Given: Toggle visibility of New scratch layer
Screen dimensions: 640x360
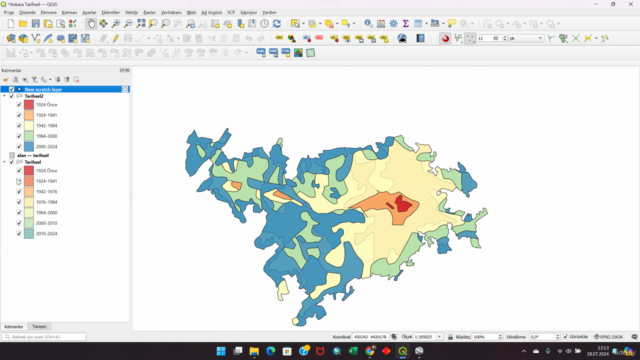Looking at the screenshot, I should point(12,89).
